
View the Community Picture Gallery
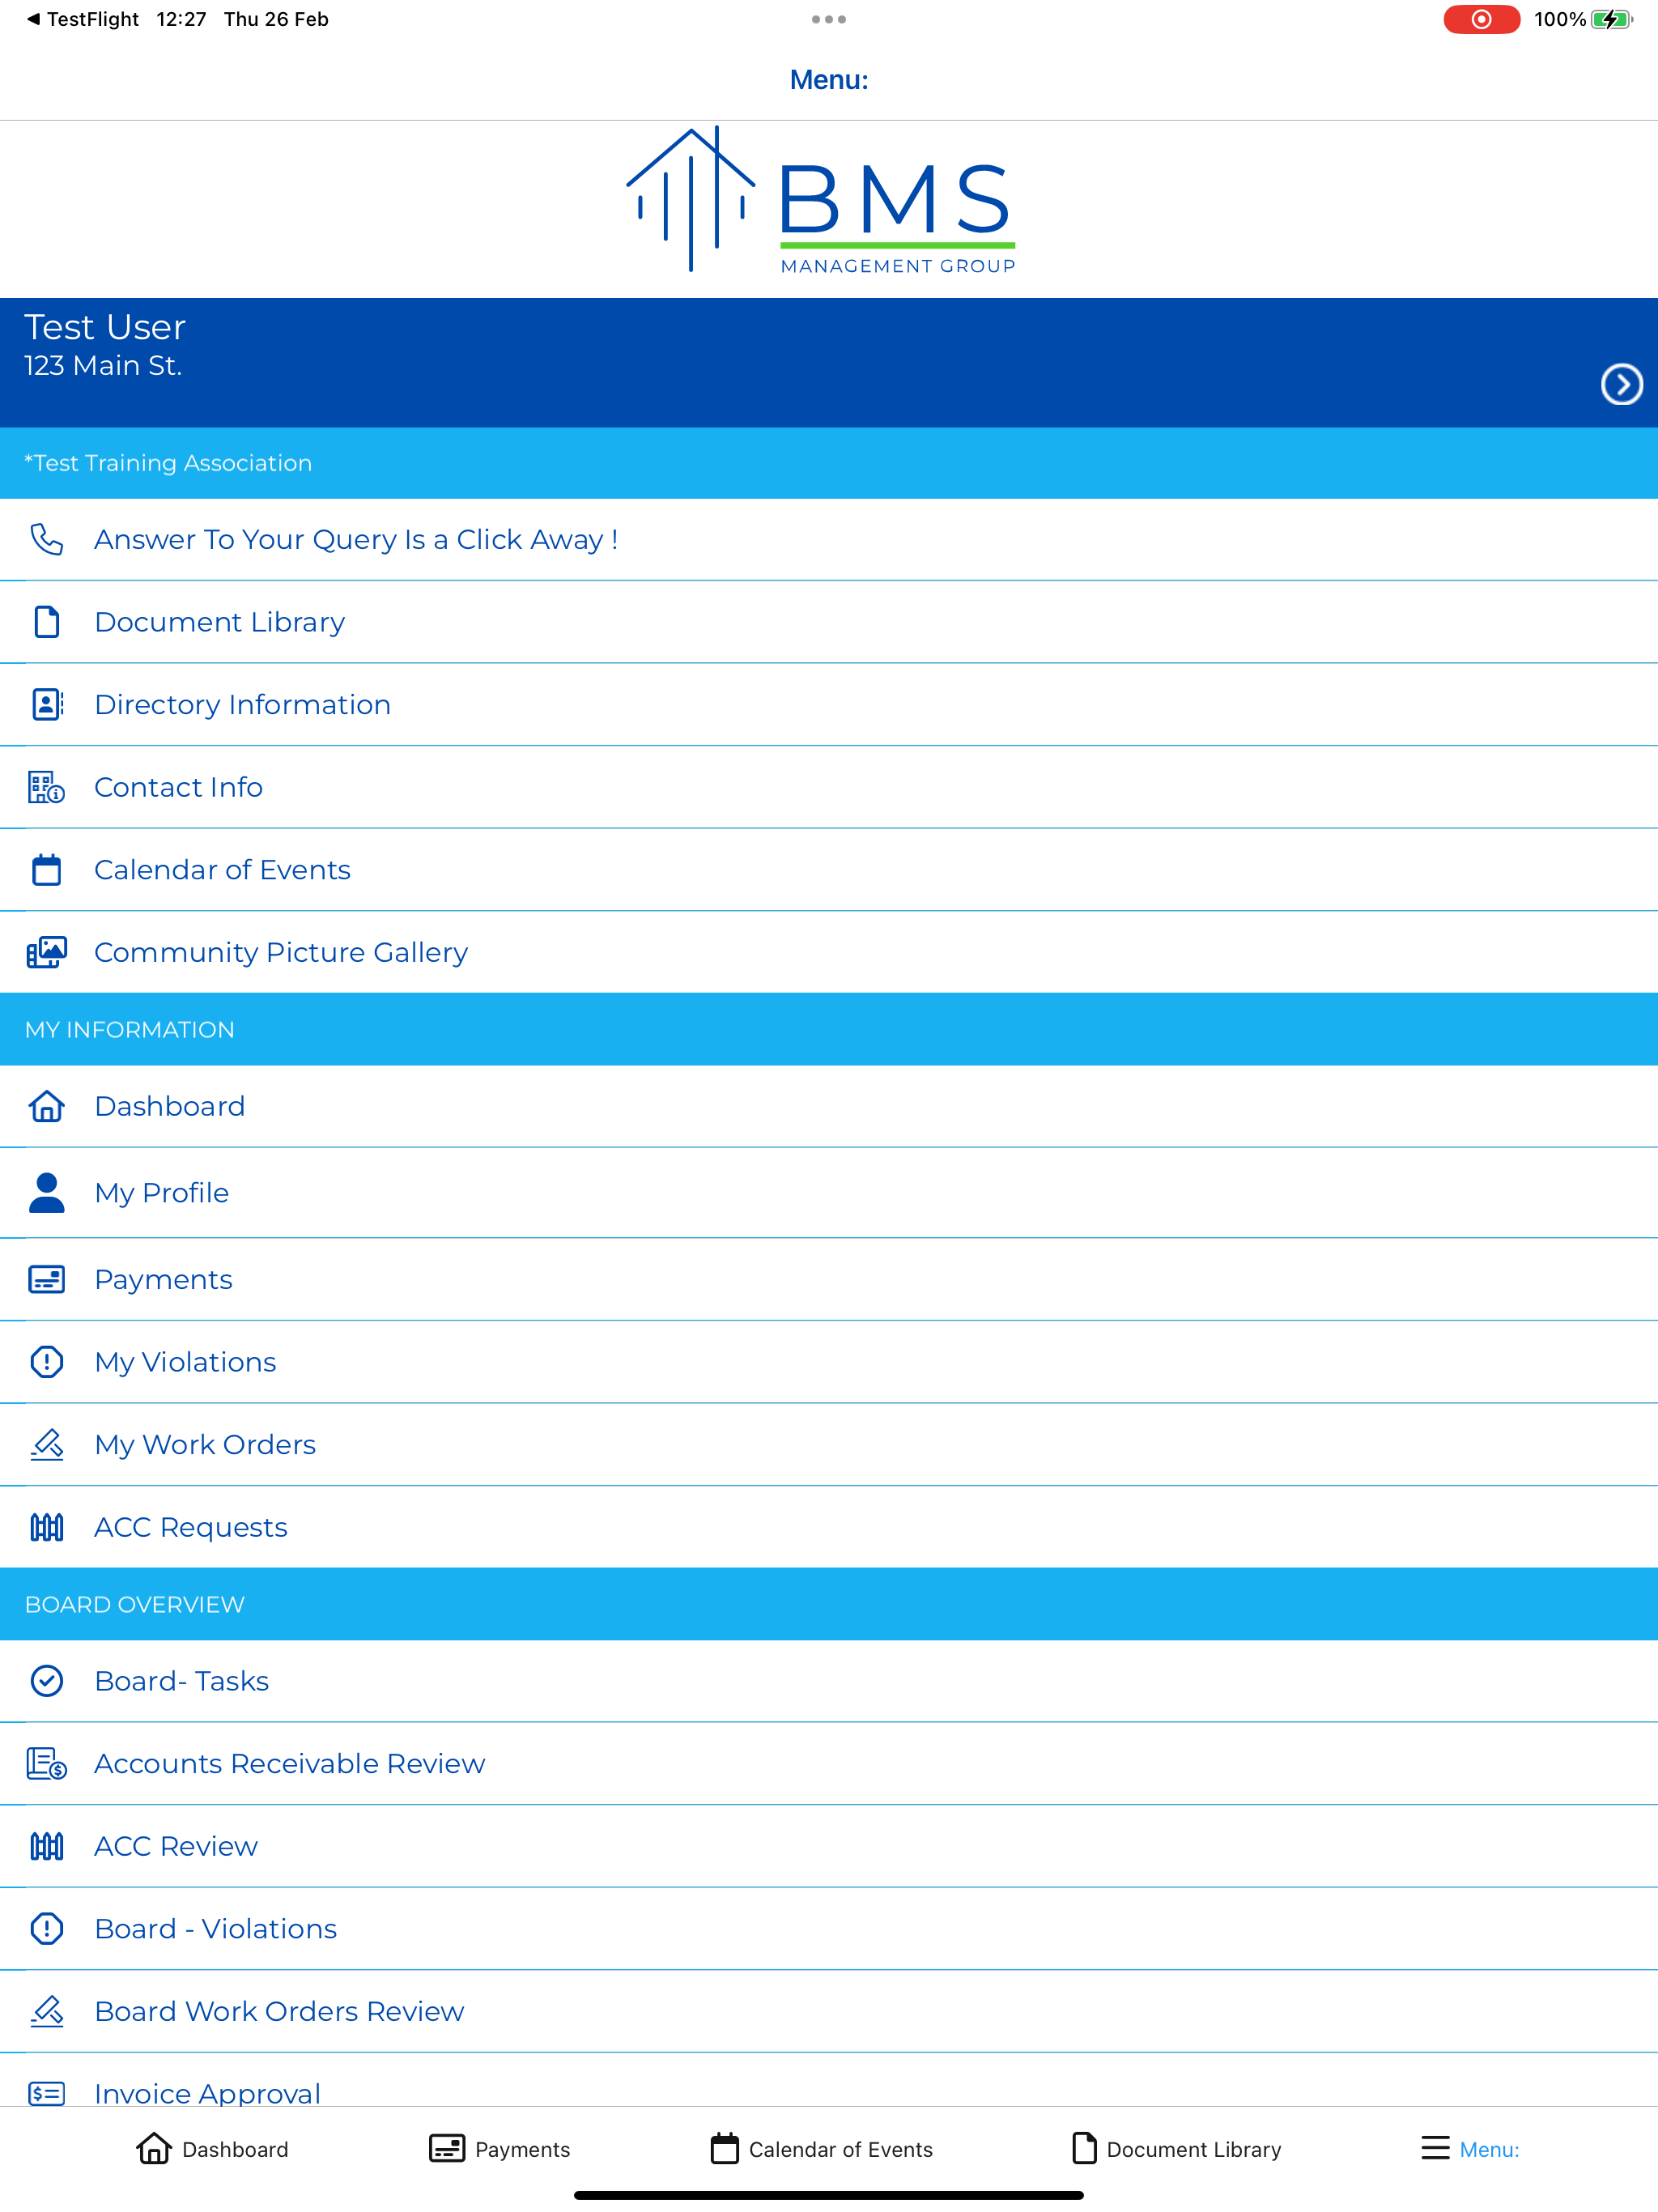pos(829,952)
